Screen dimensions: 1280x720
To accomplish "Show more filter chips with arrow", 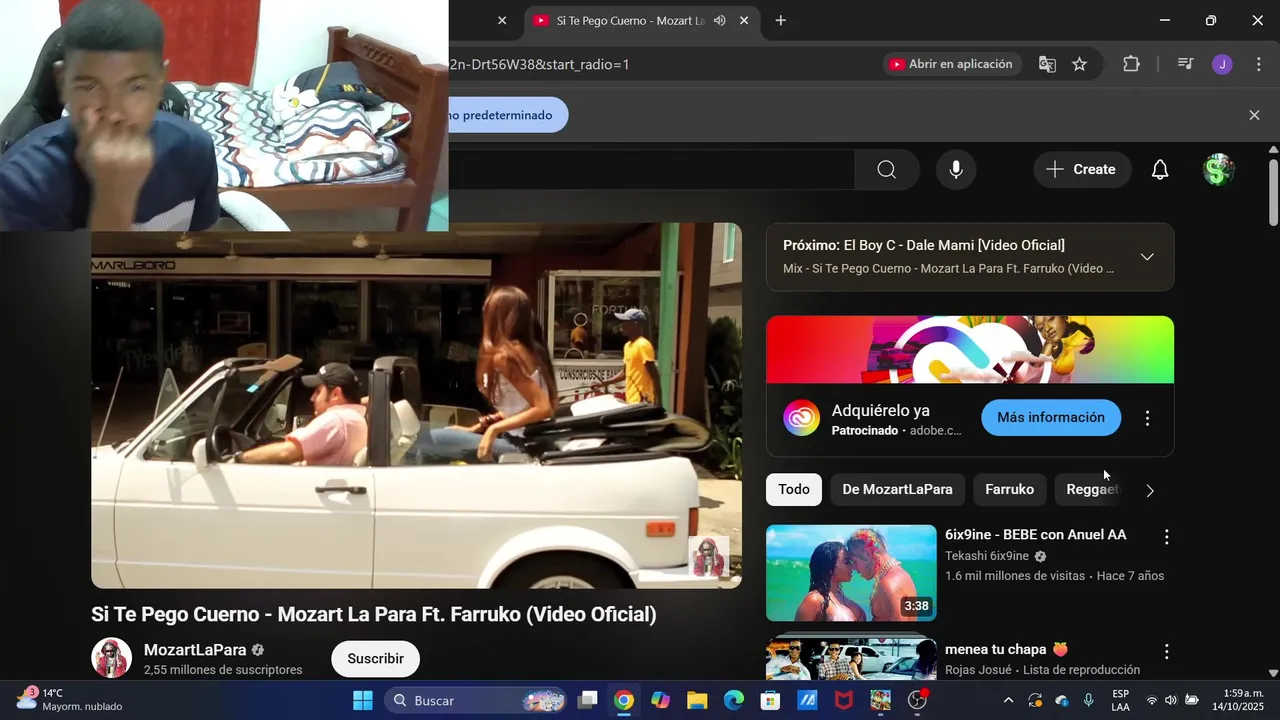I will 1150,490.
